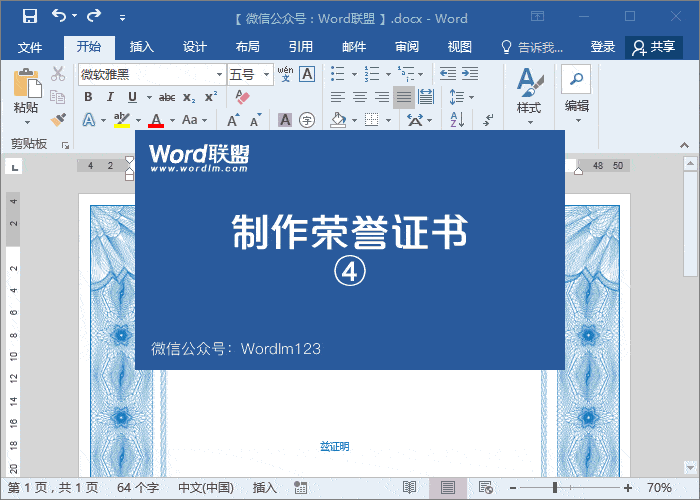Click the scissors Cut icon
Image resolution: width=700 pixels, height=500 pixels.
coord(58,74)
